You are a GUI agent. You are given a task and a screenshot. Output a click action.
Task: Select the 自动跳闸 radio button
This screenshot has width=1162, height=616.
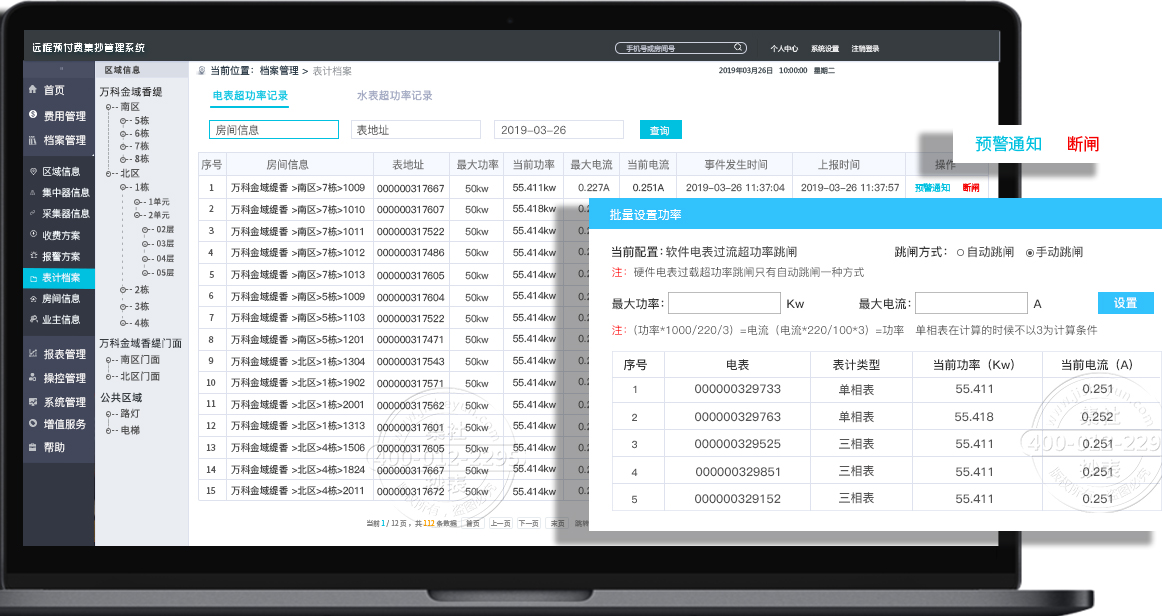[x=960, y=253]
